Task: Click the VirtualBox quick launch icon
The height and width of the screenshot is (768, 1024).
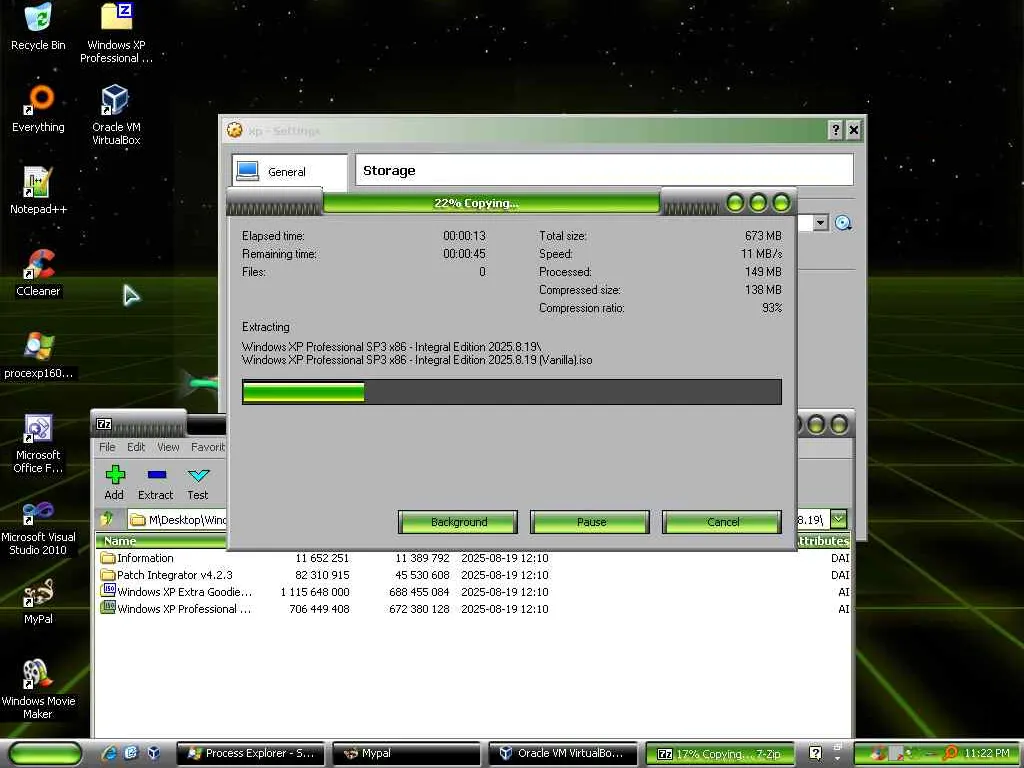Action: (x=153, y=753)
